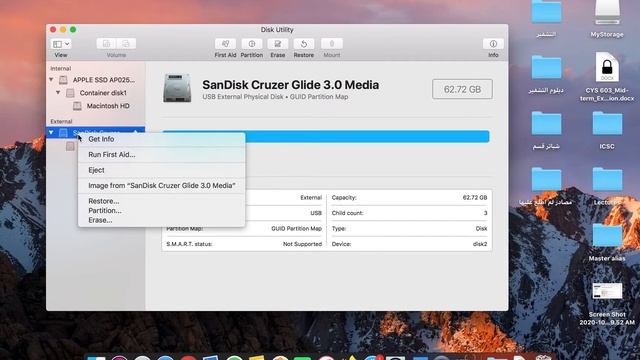Open the دبلوم التشفير desktop folder
Image resolution: width=640 pixels, height=360 pixels.
tap(546, 67)
